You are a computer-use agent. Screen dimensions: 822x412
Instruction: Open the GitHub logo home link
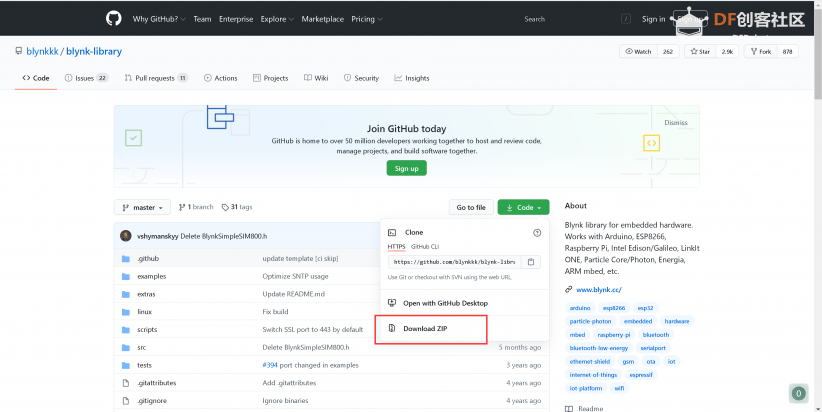[114, 18]
